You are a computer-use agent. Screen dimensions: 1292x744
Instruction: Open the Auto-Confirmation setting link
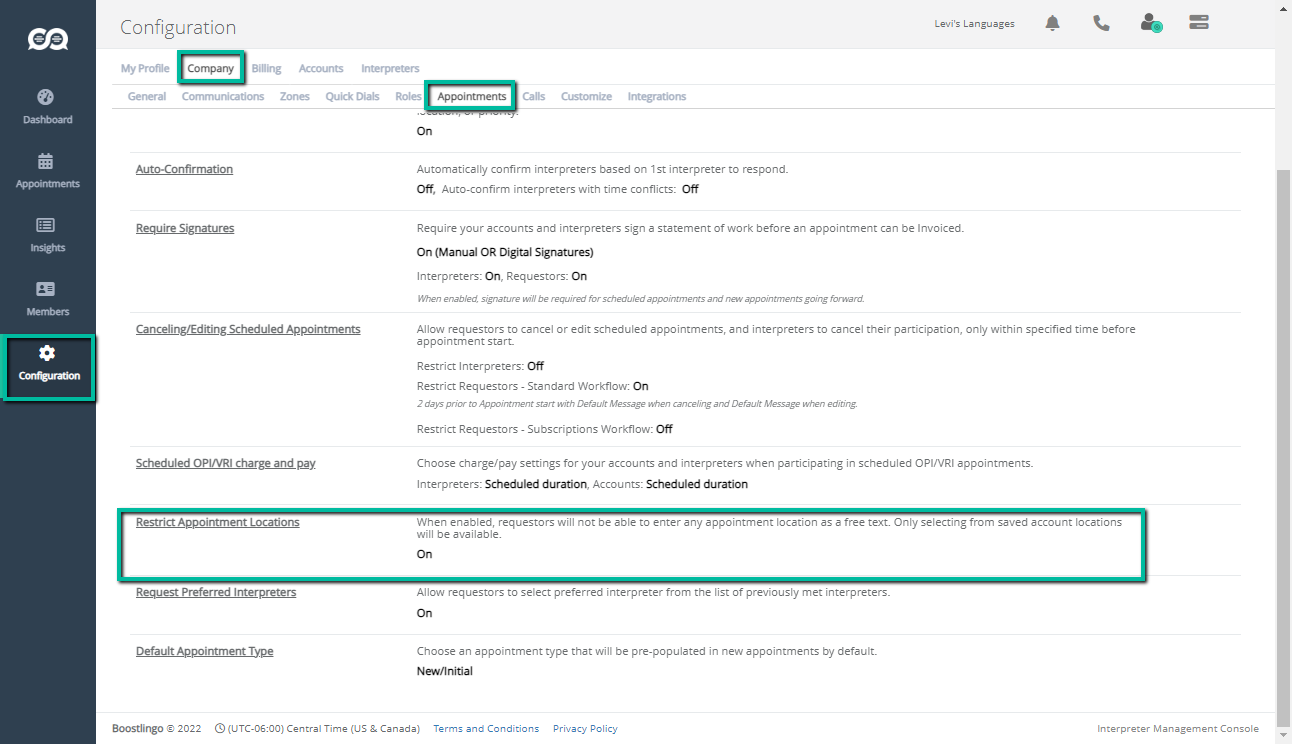click(184, 169)
